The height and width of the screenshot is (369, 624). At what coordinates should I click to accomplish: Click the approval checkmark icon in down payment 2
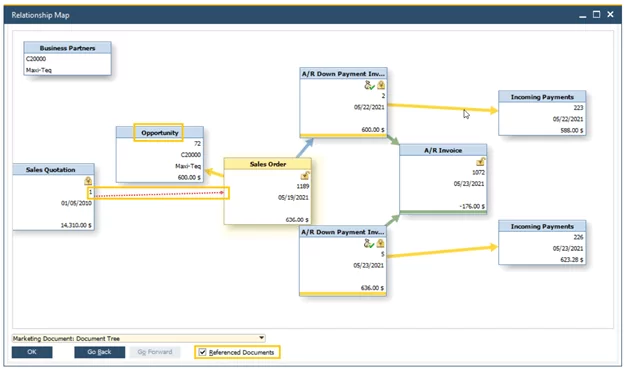tap(369, 85)
